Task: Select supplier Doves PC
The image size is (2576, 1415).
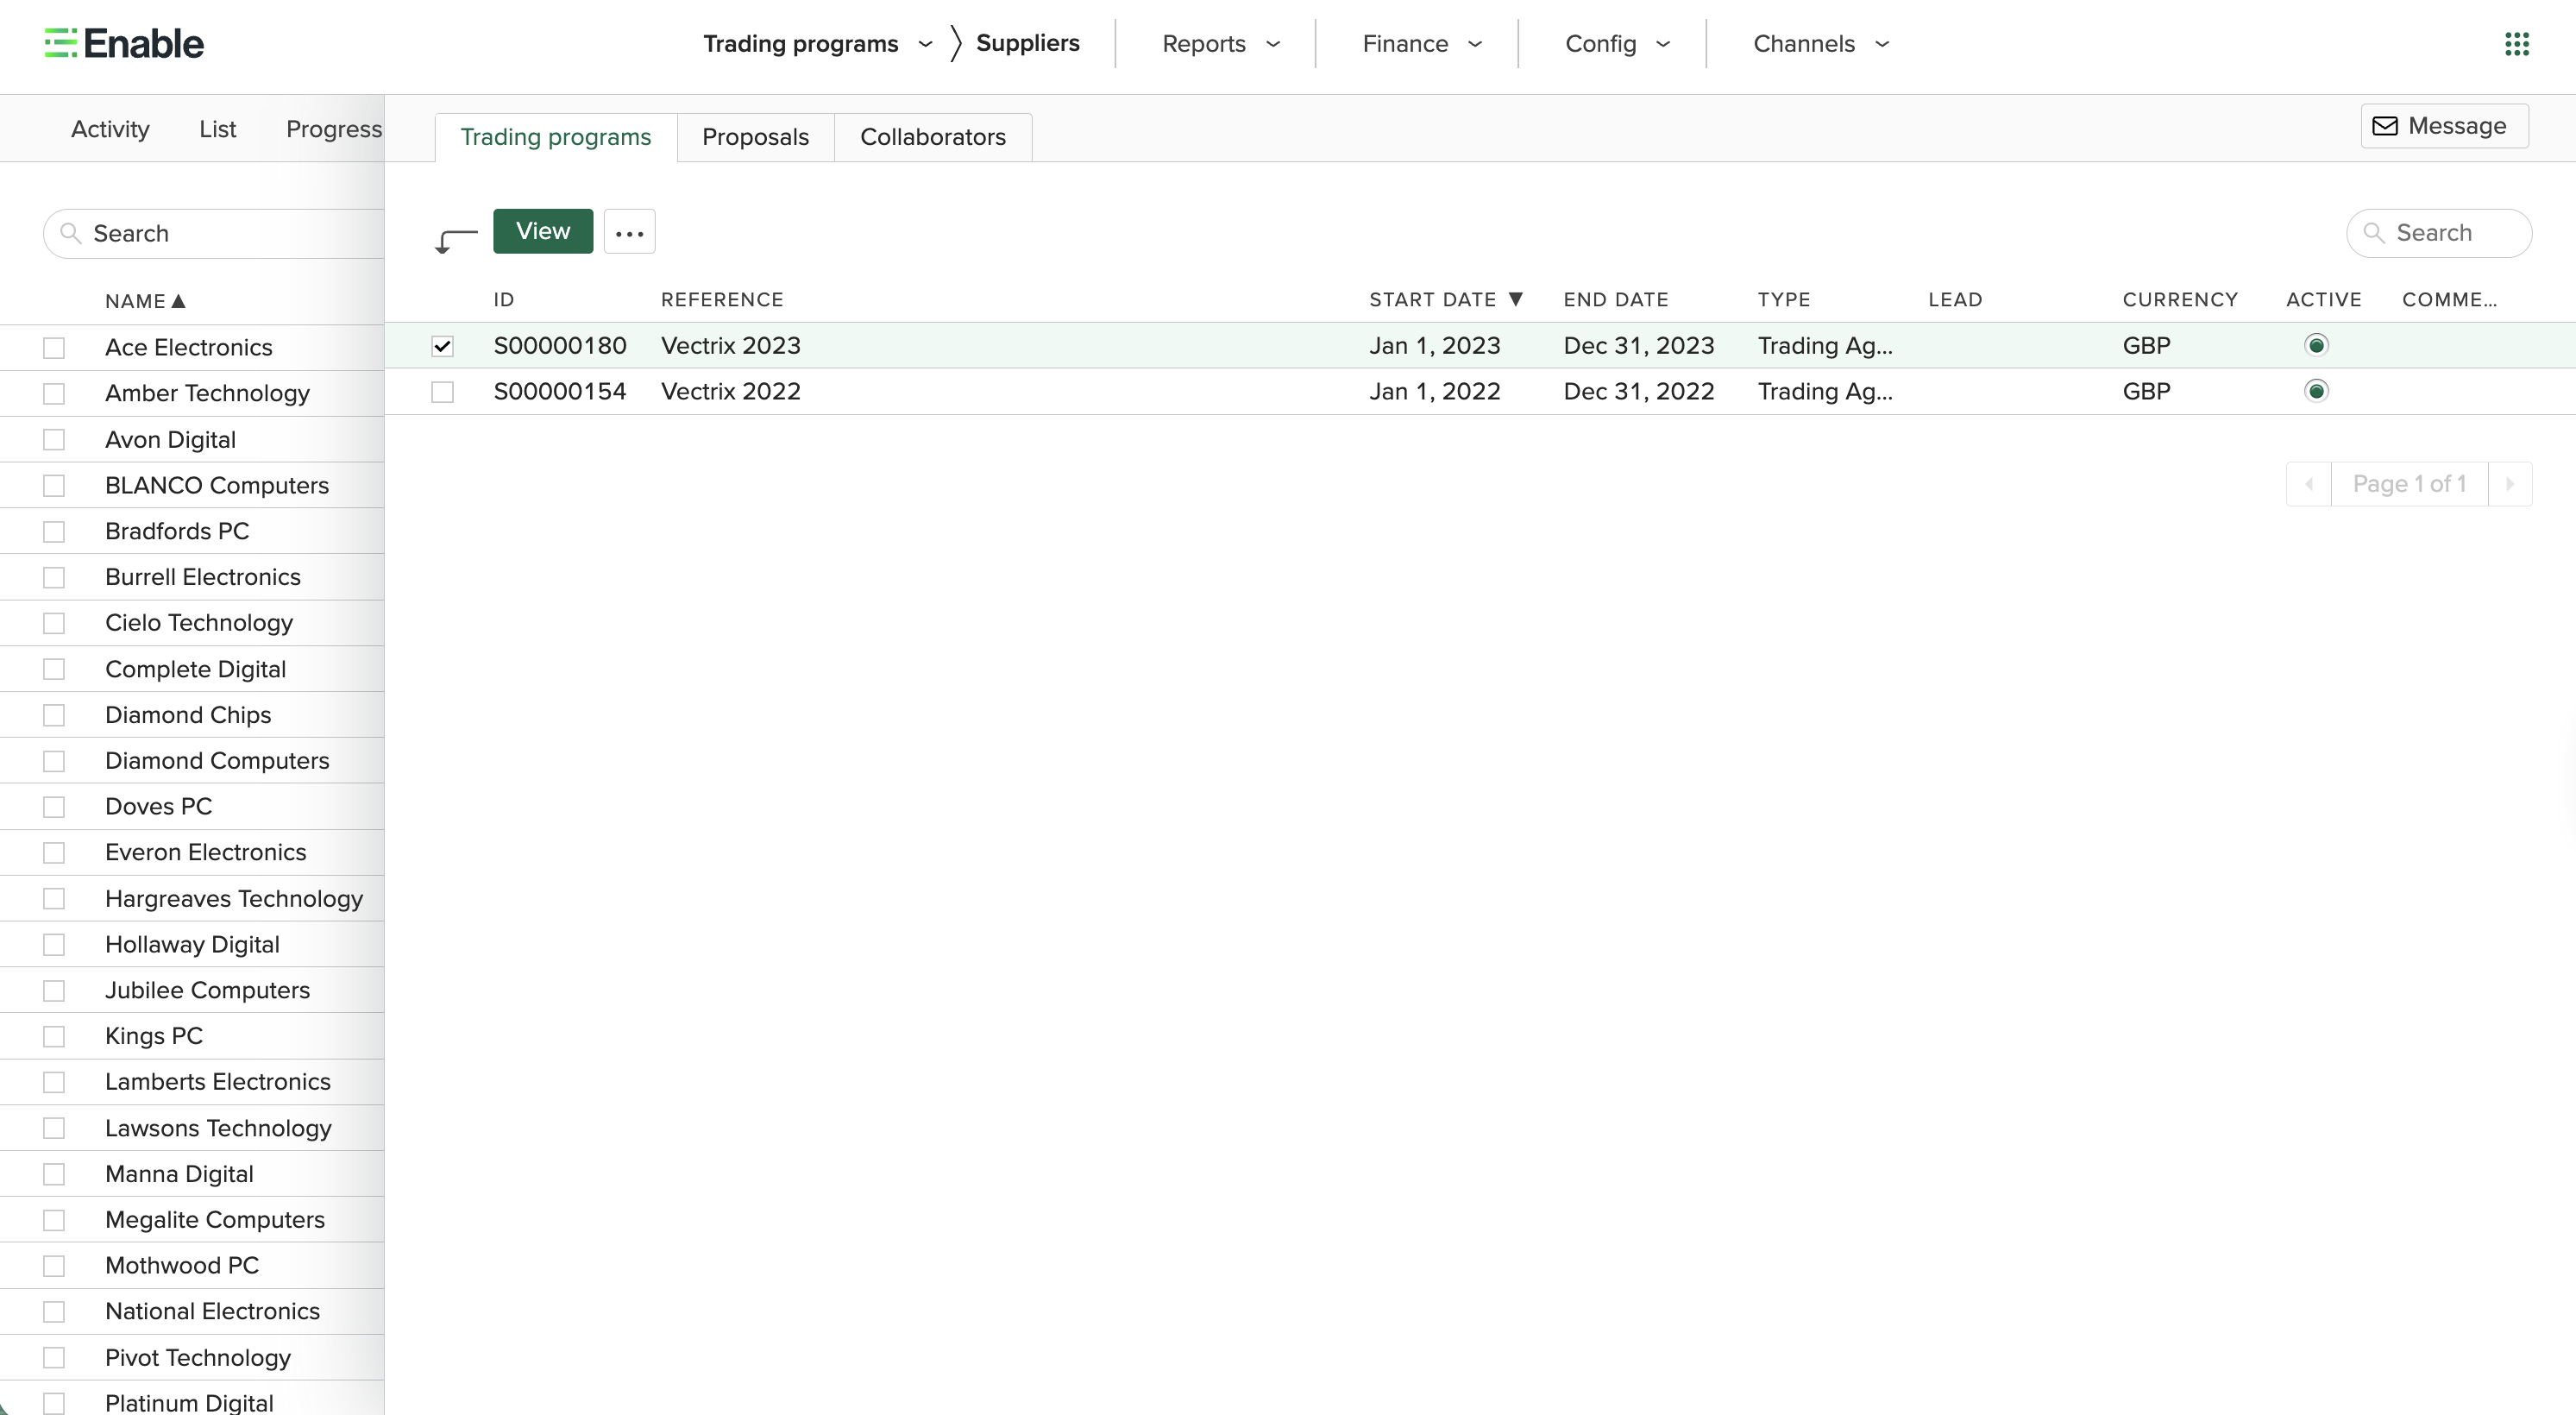Action: (159, 807)
